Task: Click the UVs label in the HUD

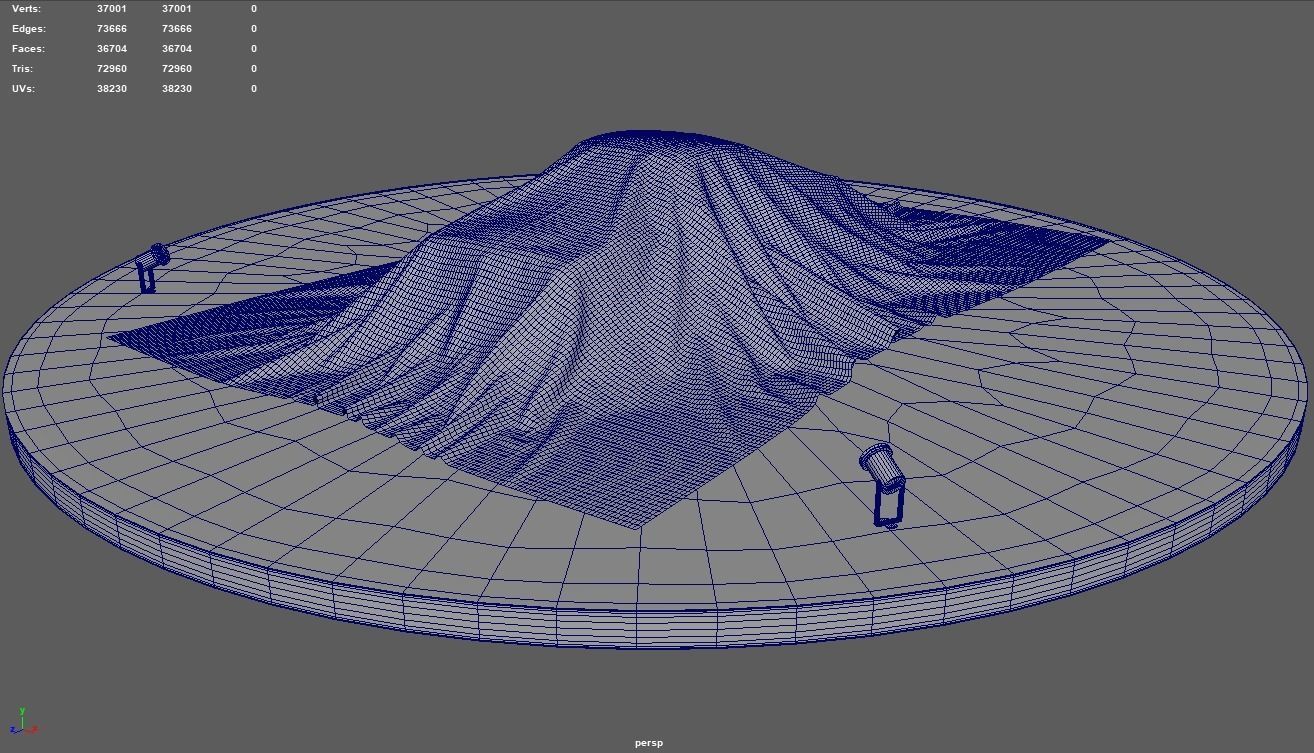Action: click(x=23, y=89)
